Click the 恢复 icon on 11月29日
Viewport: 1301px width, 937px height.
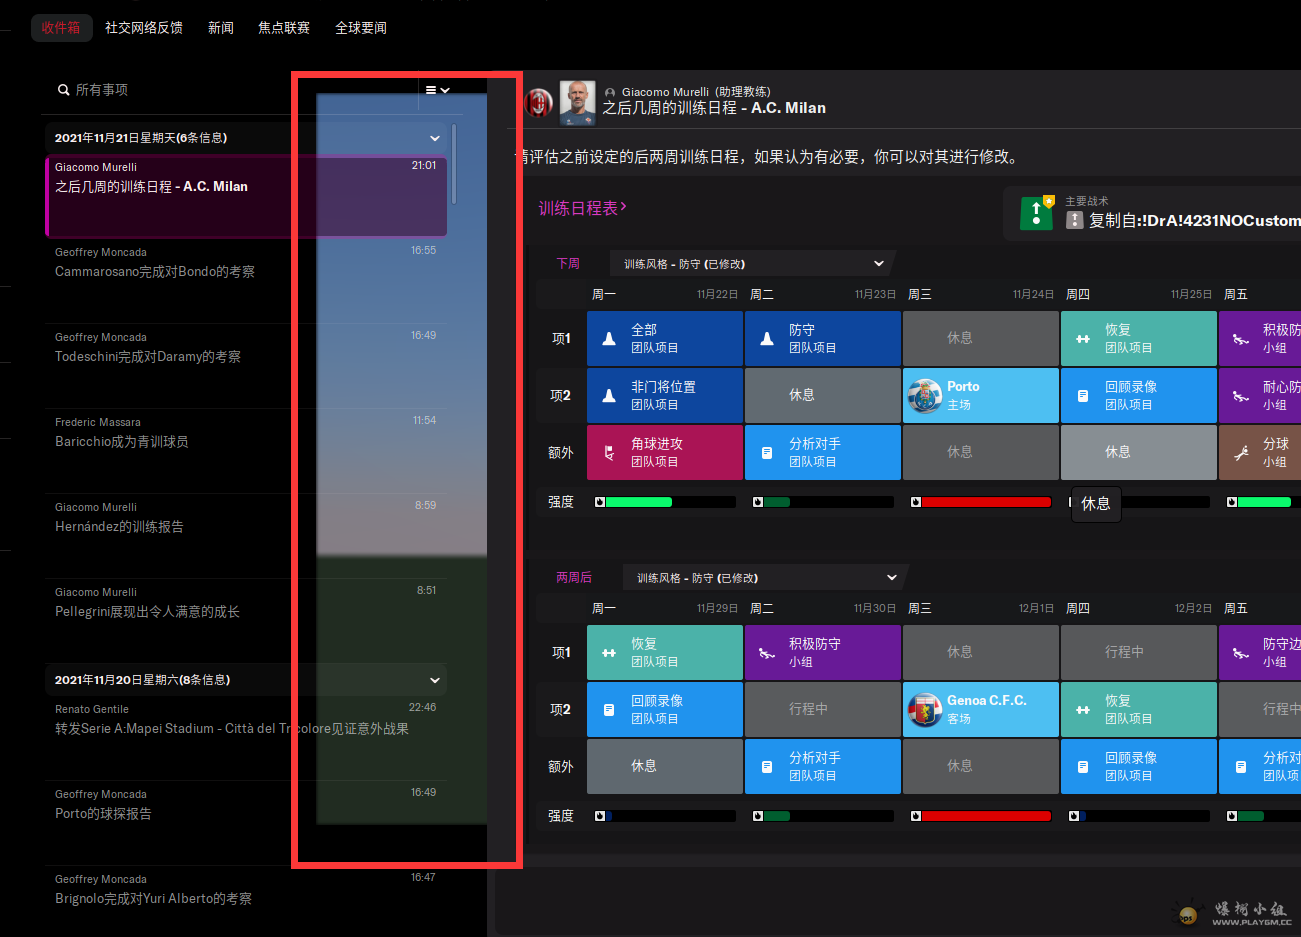coord(609,653)
